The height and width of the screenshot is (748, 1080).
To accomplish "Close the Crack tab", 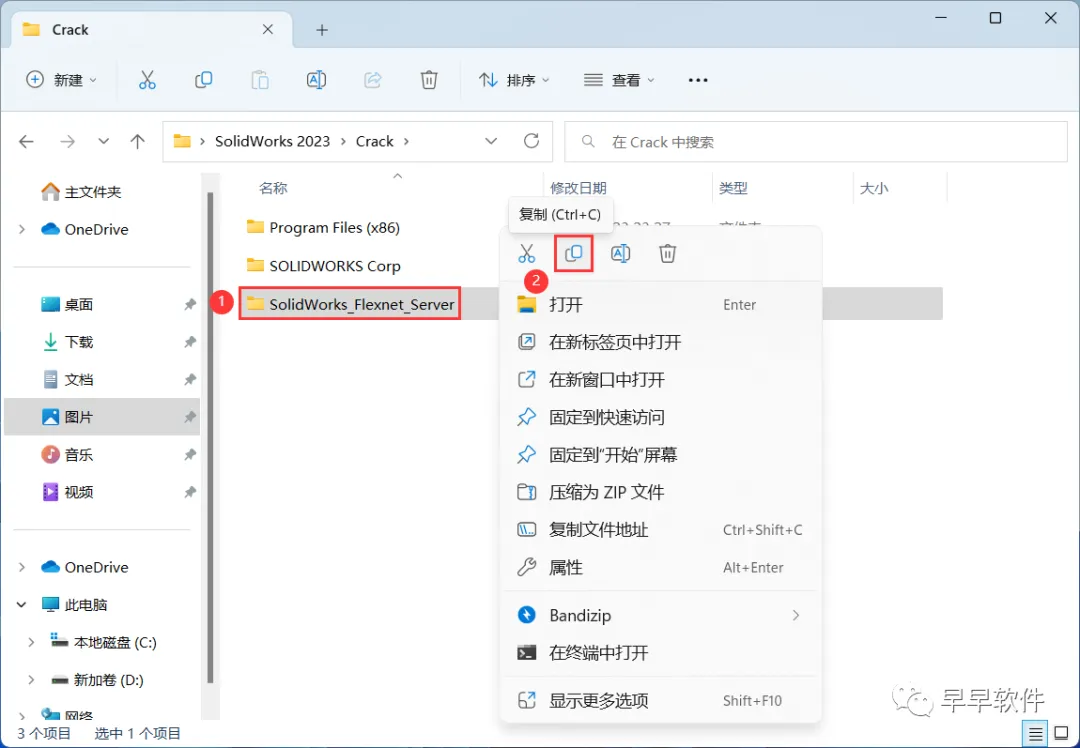I will (268, 30).
